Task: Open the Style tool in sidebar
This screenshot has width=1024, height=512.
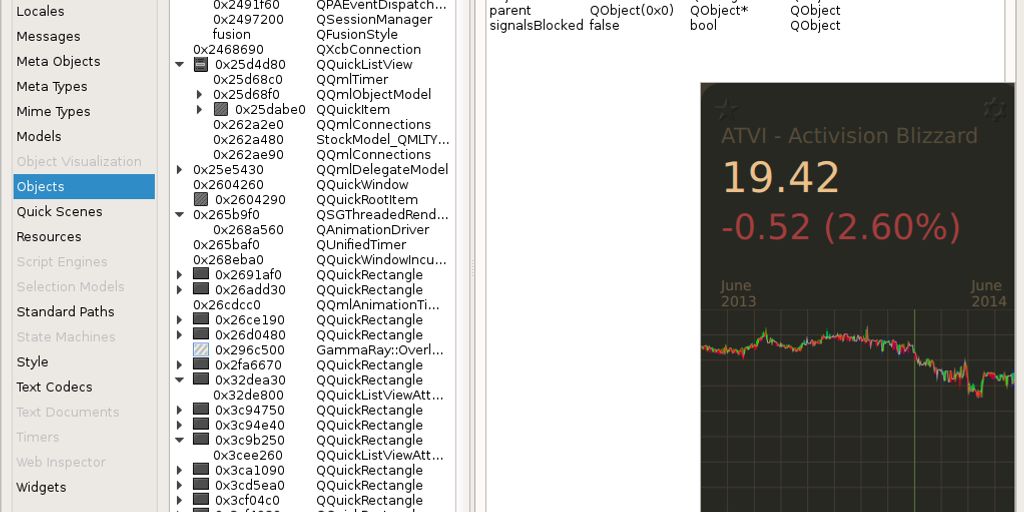Action: (x=84, y=362)
